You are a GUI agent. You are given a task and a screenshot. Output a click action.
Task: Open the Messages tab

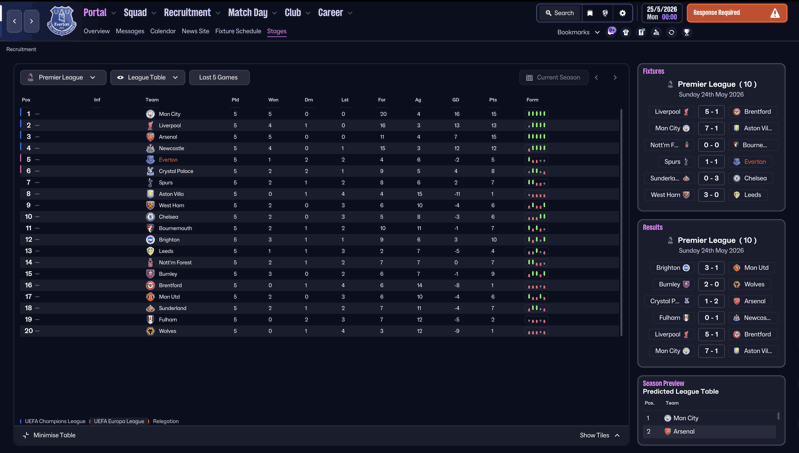pos(130,31)
